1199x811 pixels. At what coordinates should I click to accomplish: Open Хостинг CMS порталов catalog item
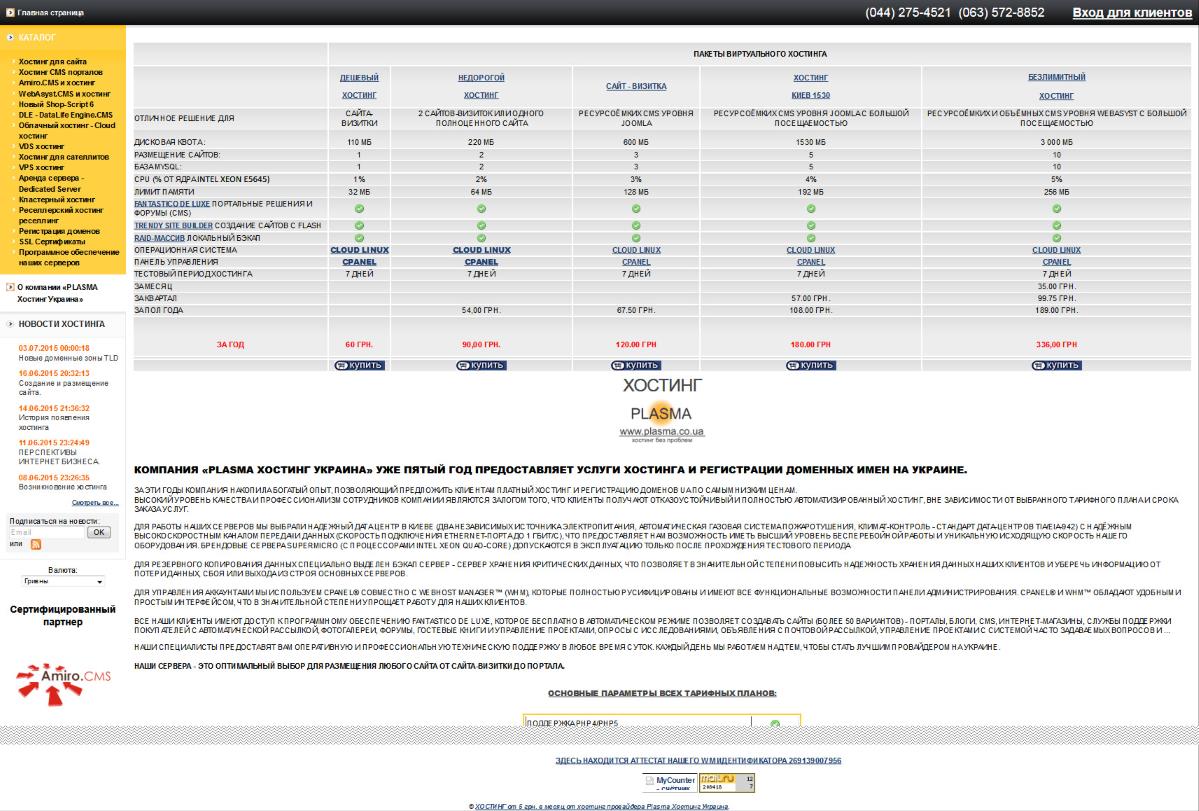[x=60, y=72]
